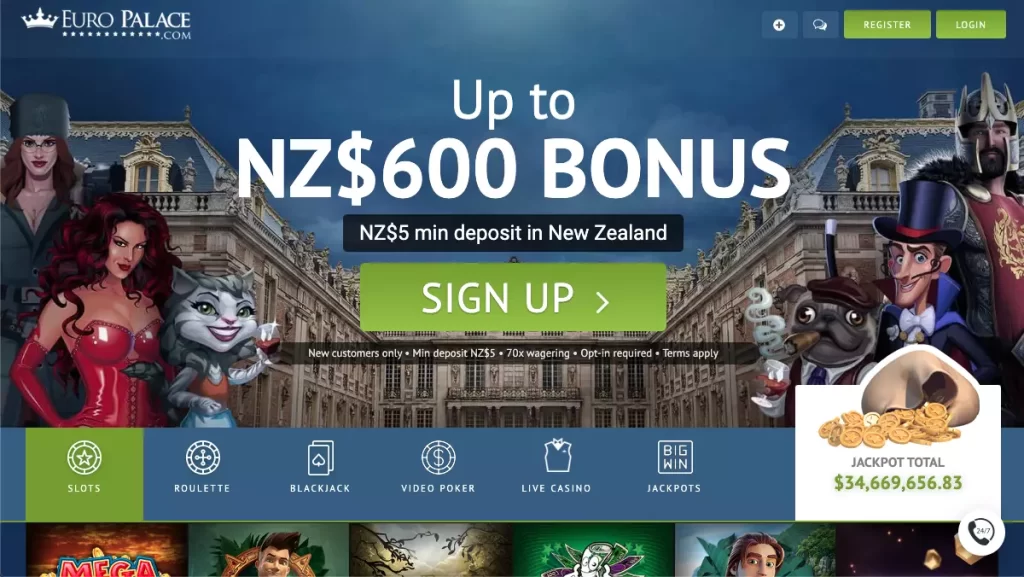Viewport: 1024px width, 577px height.
Task: Click the Euro Palace logo
Action: tap(106, 24)
